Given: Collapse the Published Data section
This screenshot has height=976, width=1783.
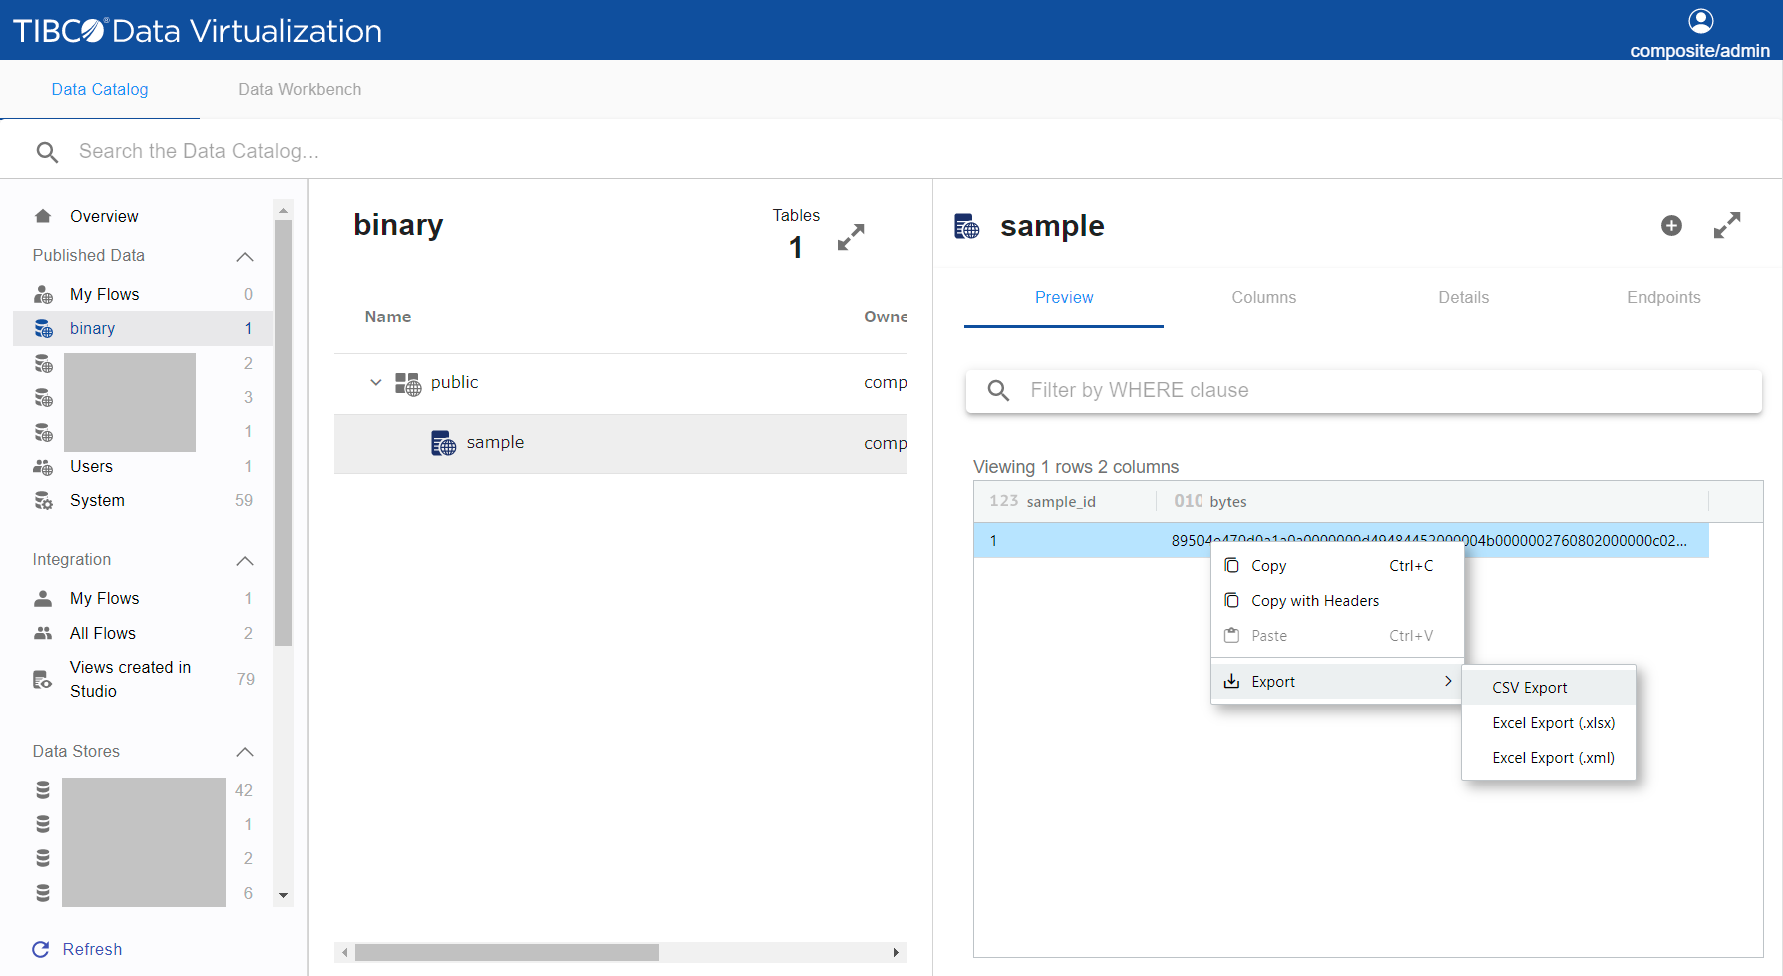Looking at the screenshot, I should point(245,256).
